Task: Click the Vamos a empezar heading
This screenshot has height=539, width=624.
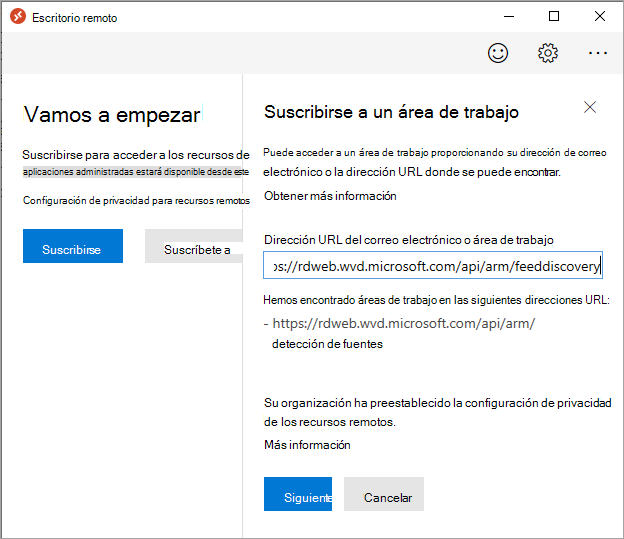Action: [x=112, y=115]
